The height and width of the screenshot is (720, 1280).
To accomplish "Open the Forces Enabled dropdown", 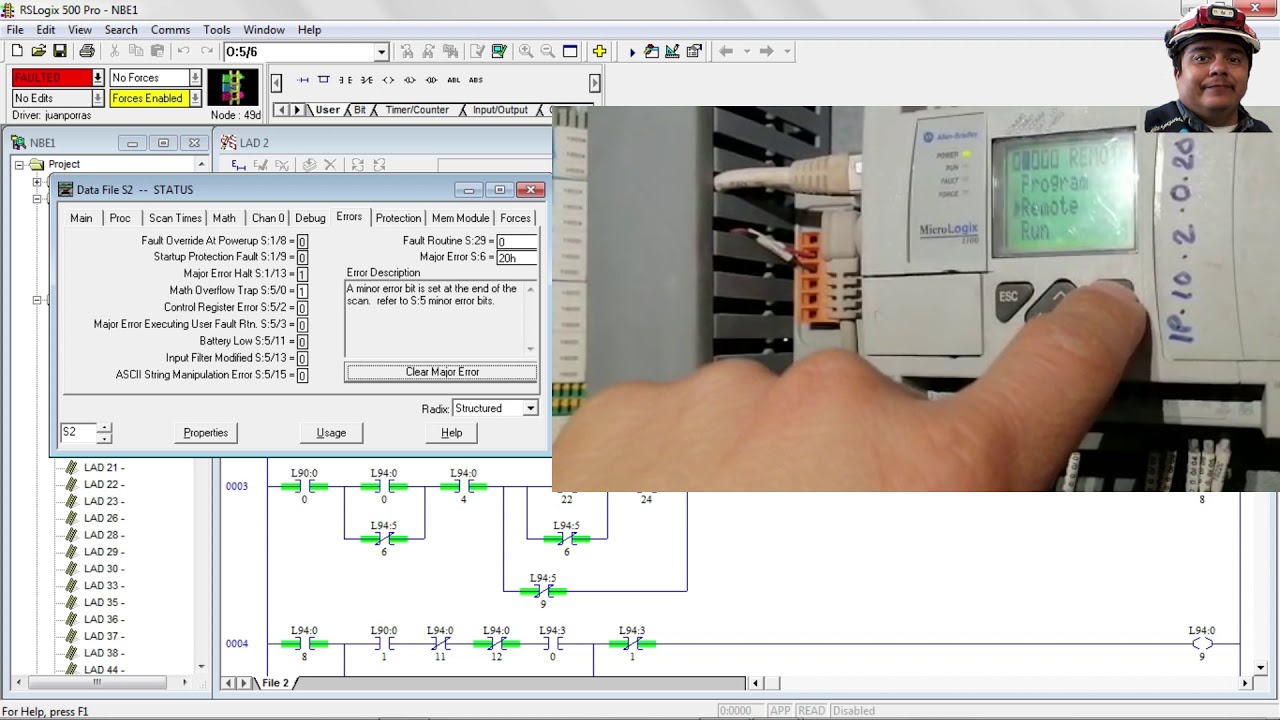I will tap(195, 98).
